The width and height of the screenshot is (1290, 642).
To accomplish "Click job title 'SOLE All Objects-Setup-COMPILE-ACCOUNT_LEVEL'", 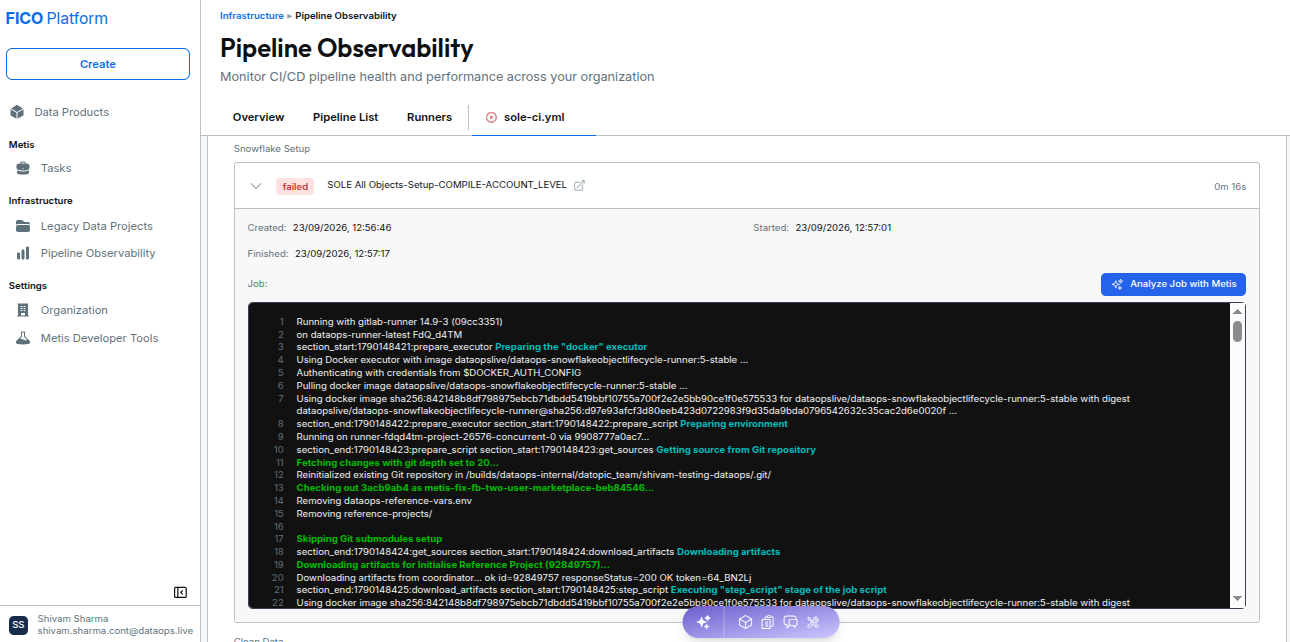I will click(447, 185).
